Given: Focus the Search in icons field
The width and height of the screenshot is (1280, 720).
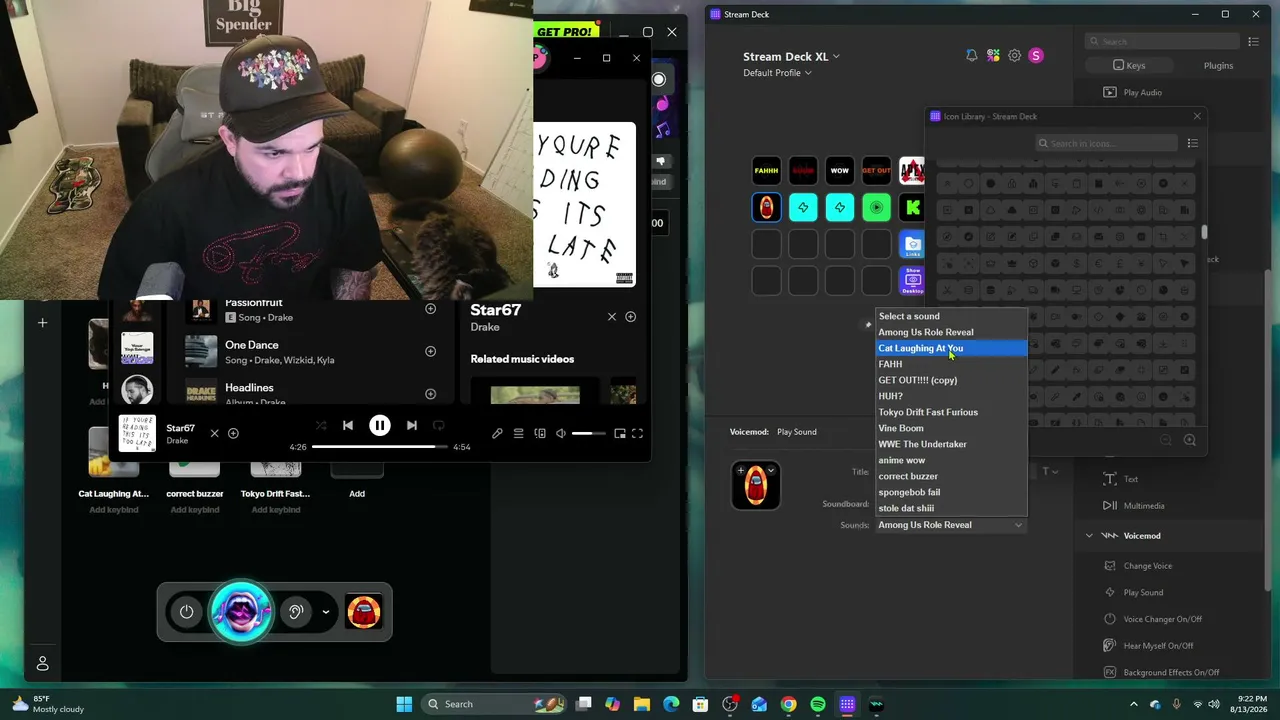Looking at the screenshot, I should pos(1106,143).
